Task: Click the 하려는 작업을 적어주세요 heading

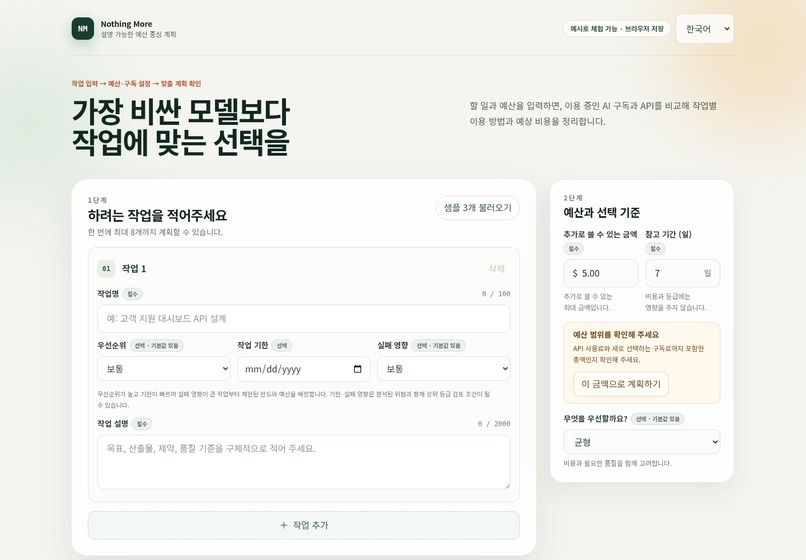Action: pos(157,215)
